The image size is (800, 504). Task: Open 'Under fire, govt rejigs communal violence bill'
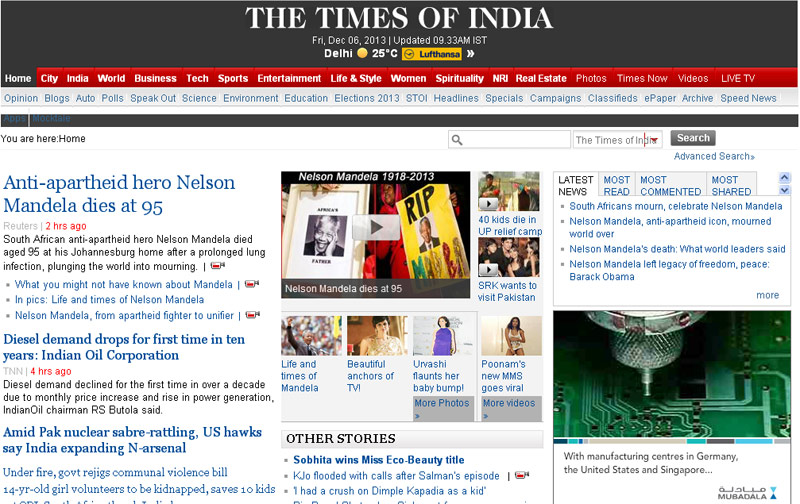click(x=115, y=472)
